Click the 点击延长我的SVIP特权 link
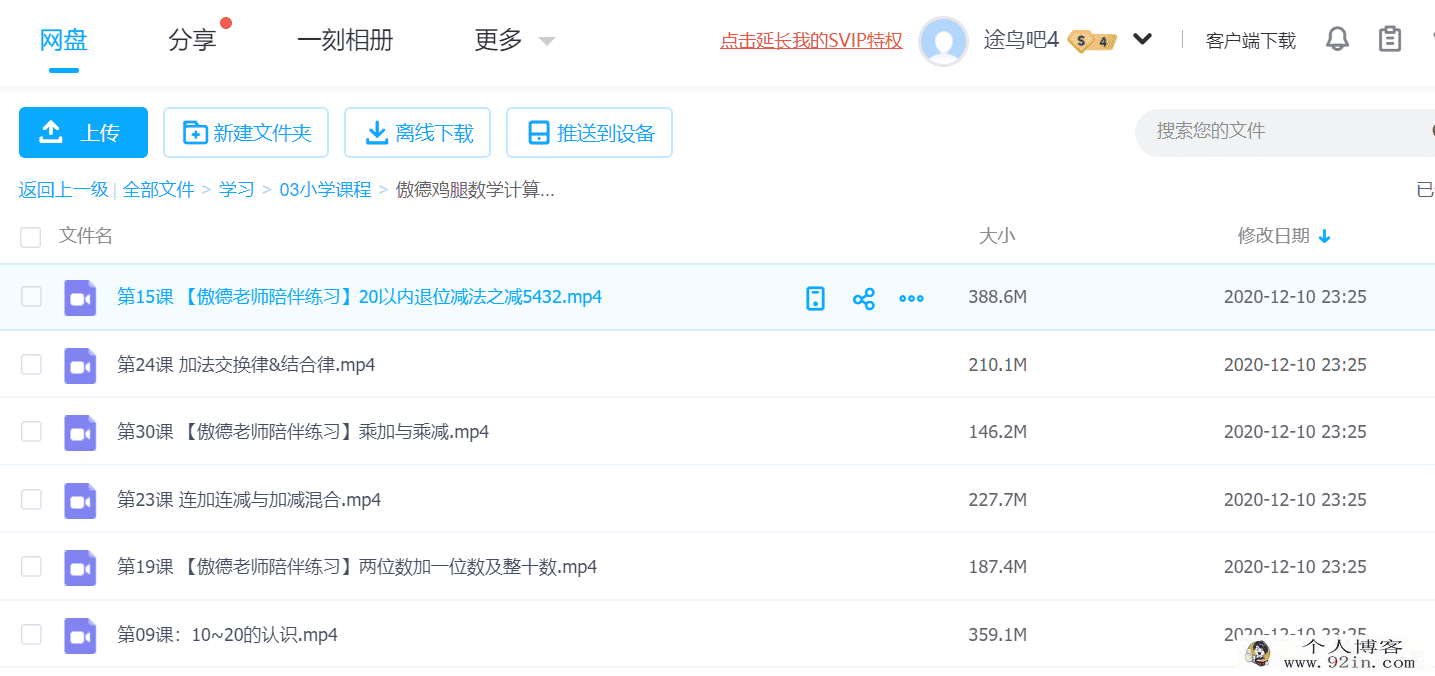Viewport: 1435px width, 676px height. click(811, 41)
